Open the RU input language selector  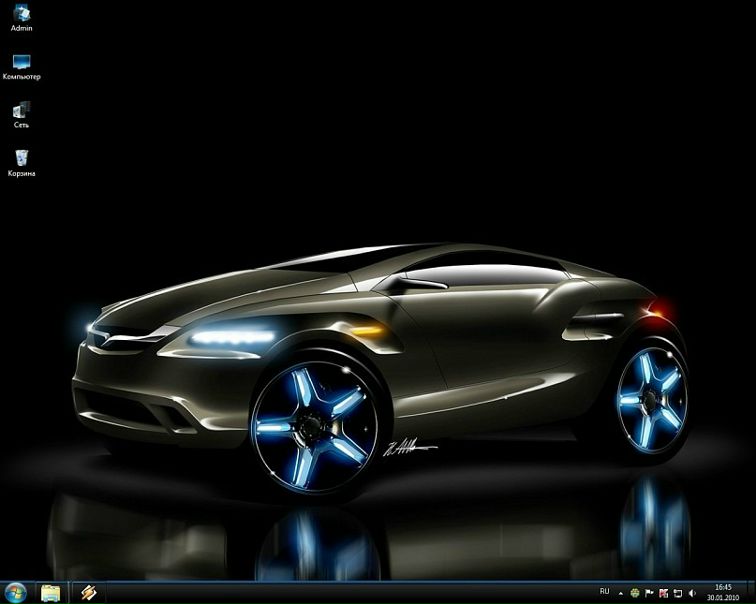[x=604, y=591]
